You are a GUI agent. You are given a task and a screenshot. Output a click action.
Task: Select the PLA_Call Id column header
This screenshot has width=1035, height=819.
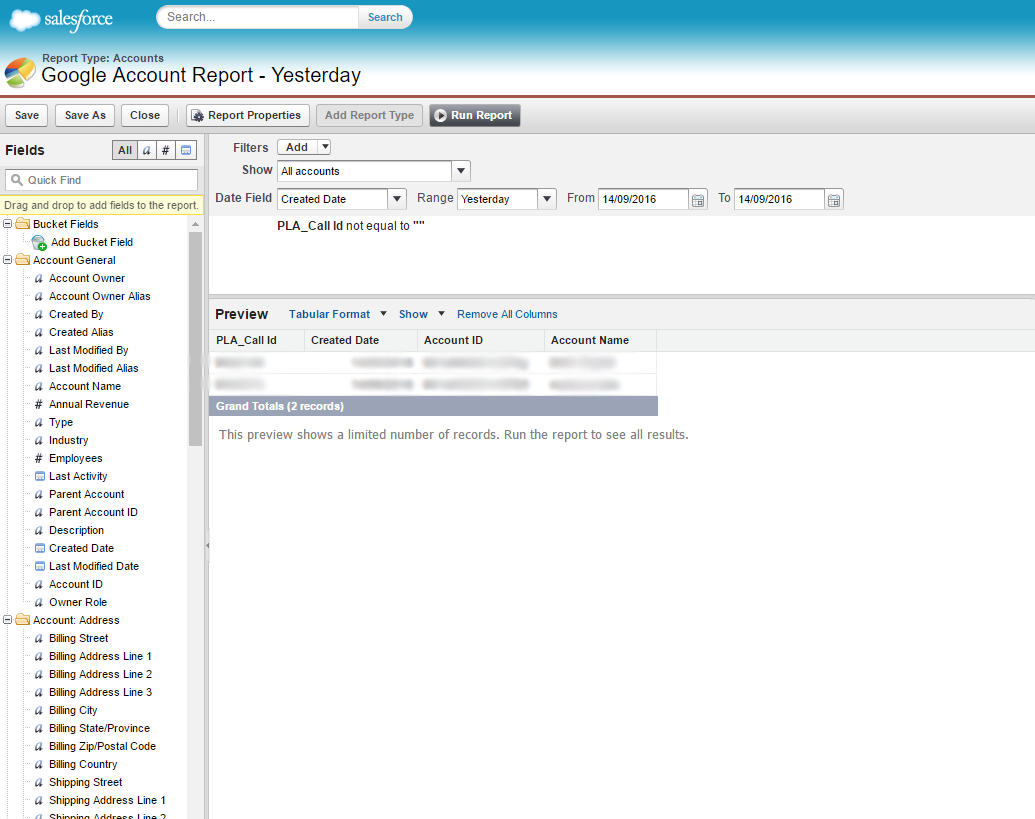[256, 341]
